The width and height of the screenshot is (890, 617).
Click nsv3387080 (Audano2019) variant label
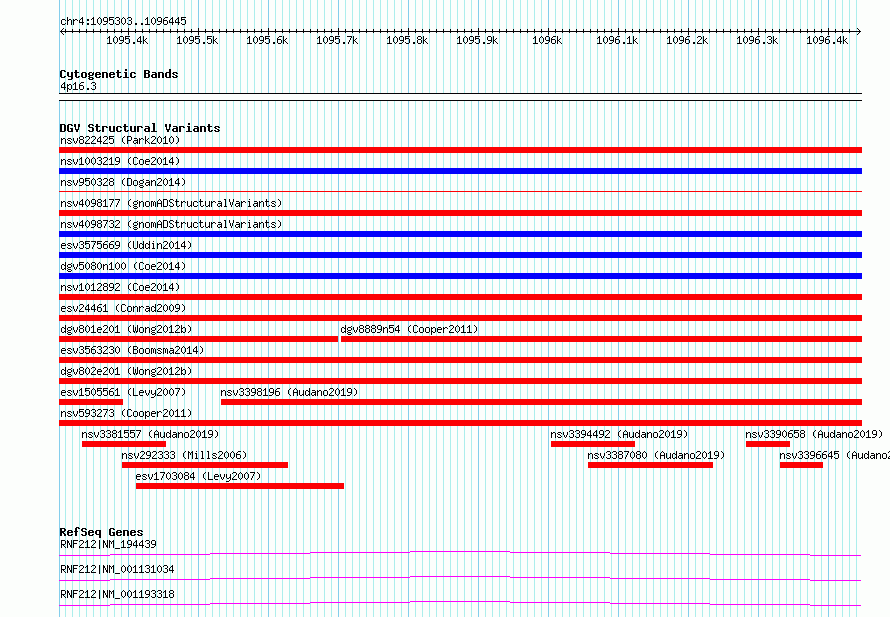(656, 455)
